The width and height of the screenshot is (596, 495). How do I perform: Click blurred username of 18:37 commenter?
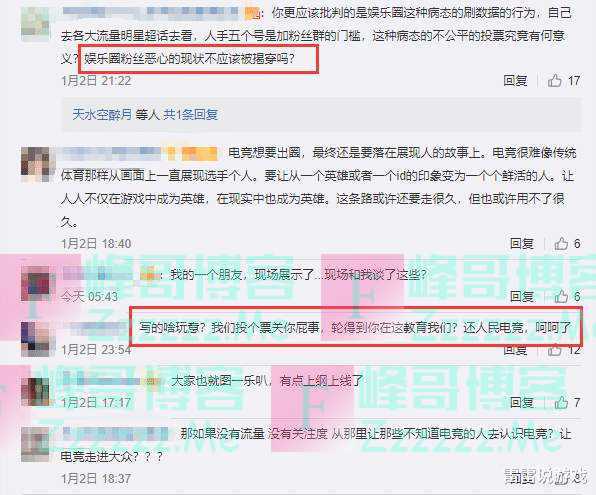[115, 434]
